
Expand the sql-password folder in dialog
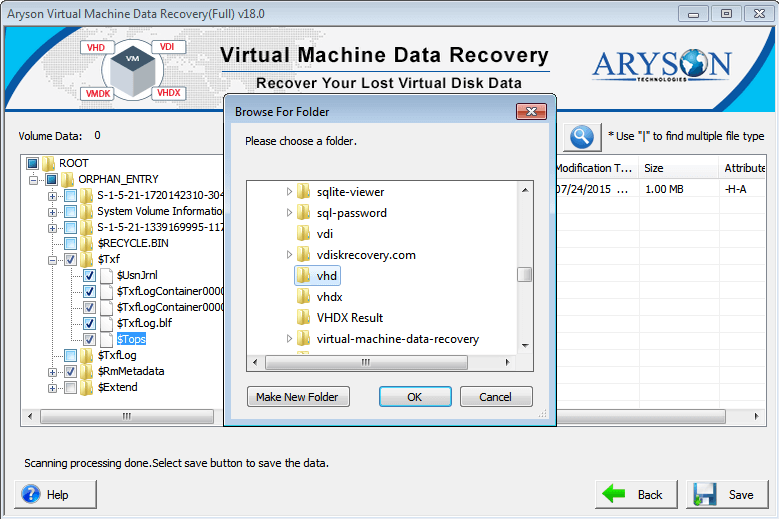[289, 213]
